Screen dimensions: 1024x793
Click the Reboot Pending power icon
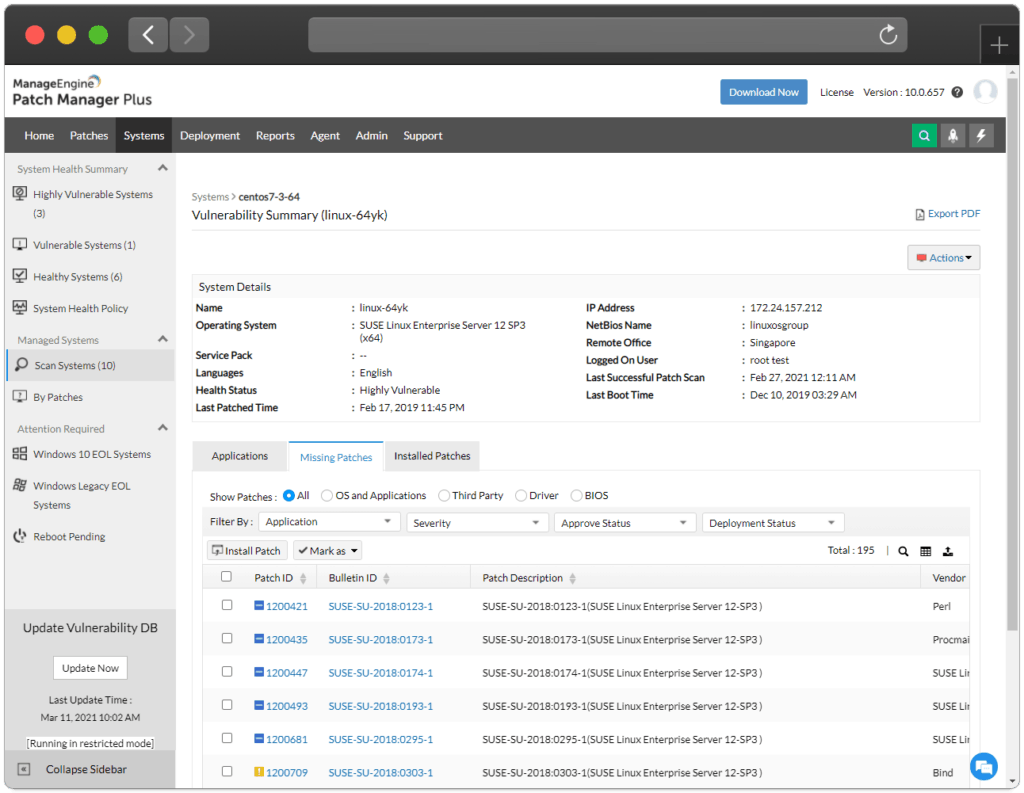[x=20, y=536]
